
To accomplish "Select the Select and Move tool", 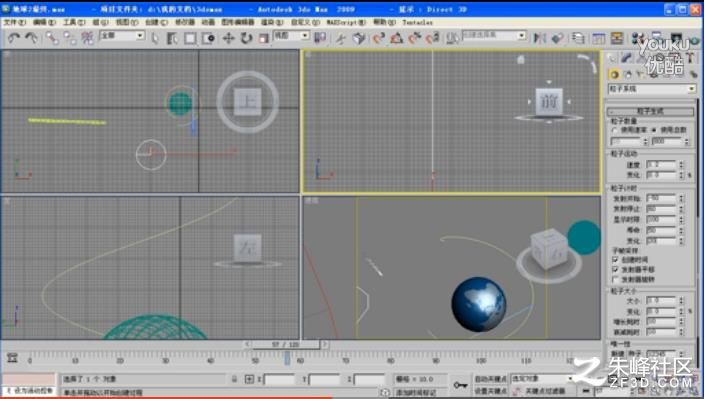I will coord(228,38).
